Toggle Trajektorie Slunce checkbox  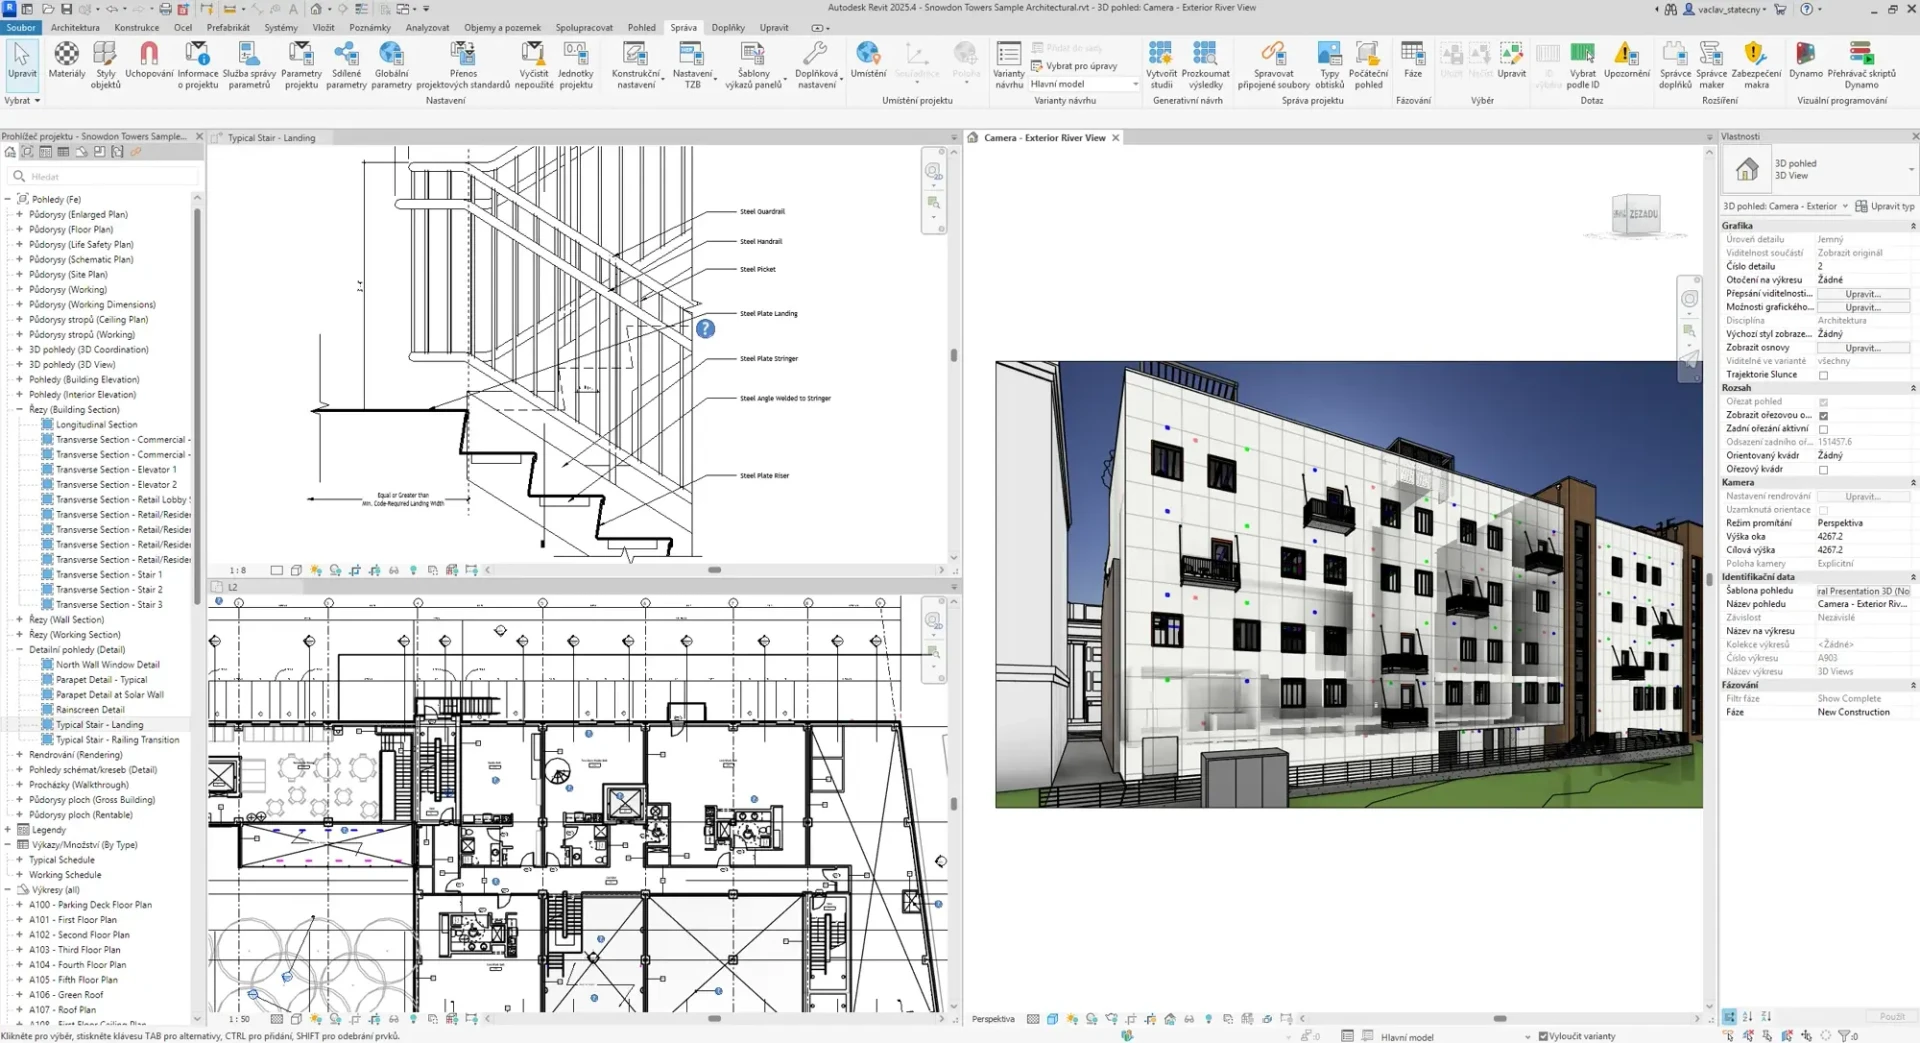point(1823,375)
